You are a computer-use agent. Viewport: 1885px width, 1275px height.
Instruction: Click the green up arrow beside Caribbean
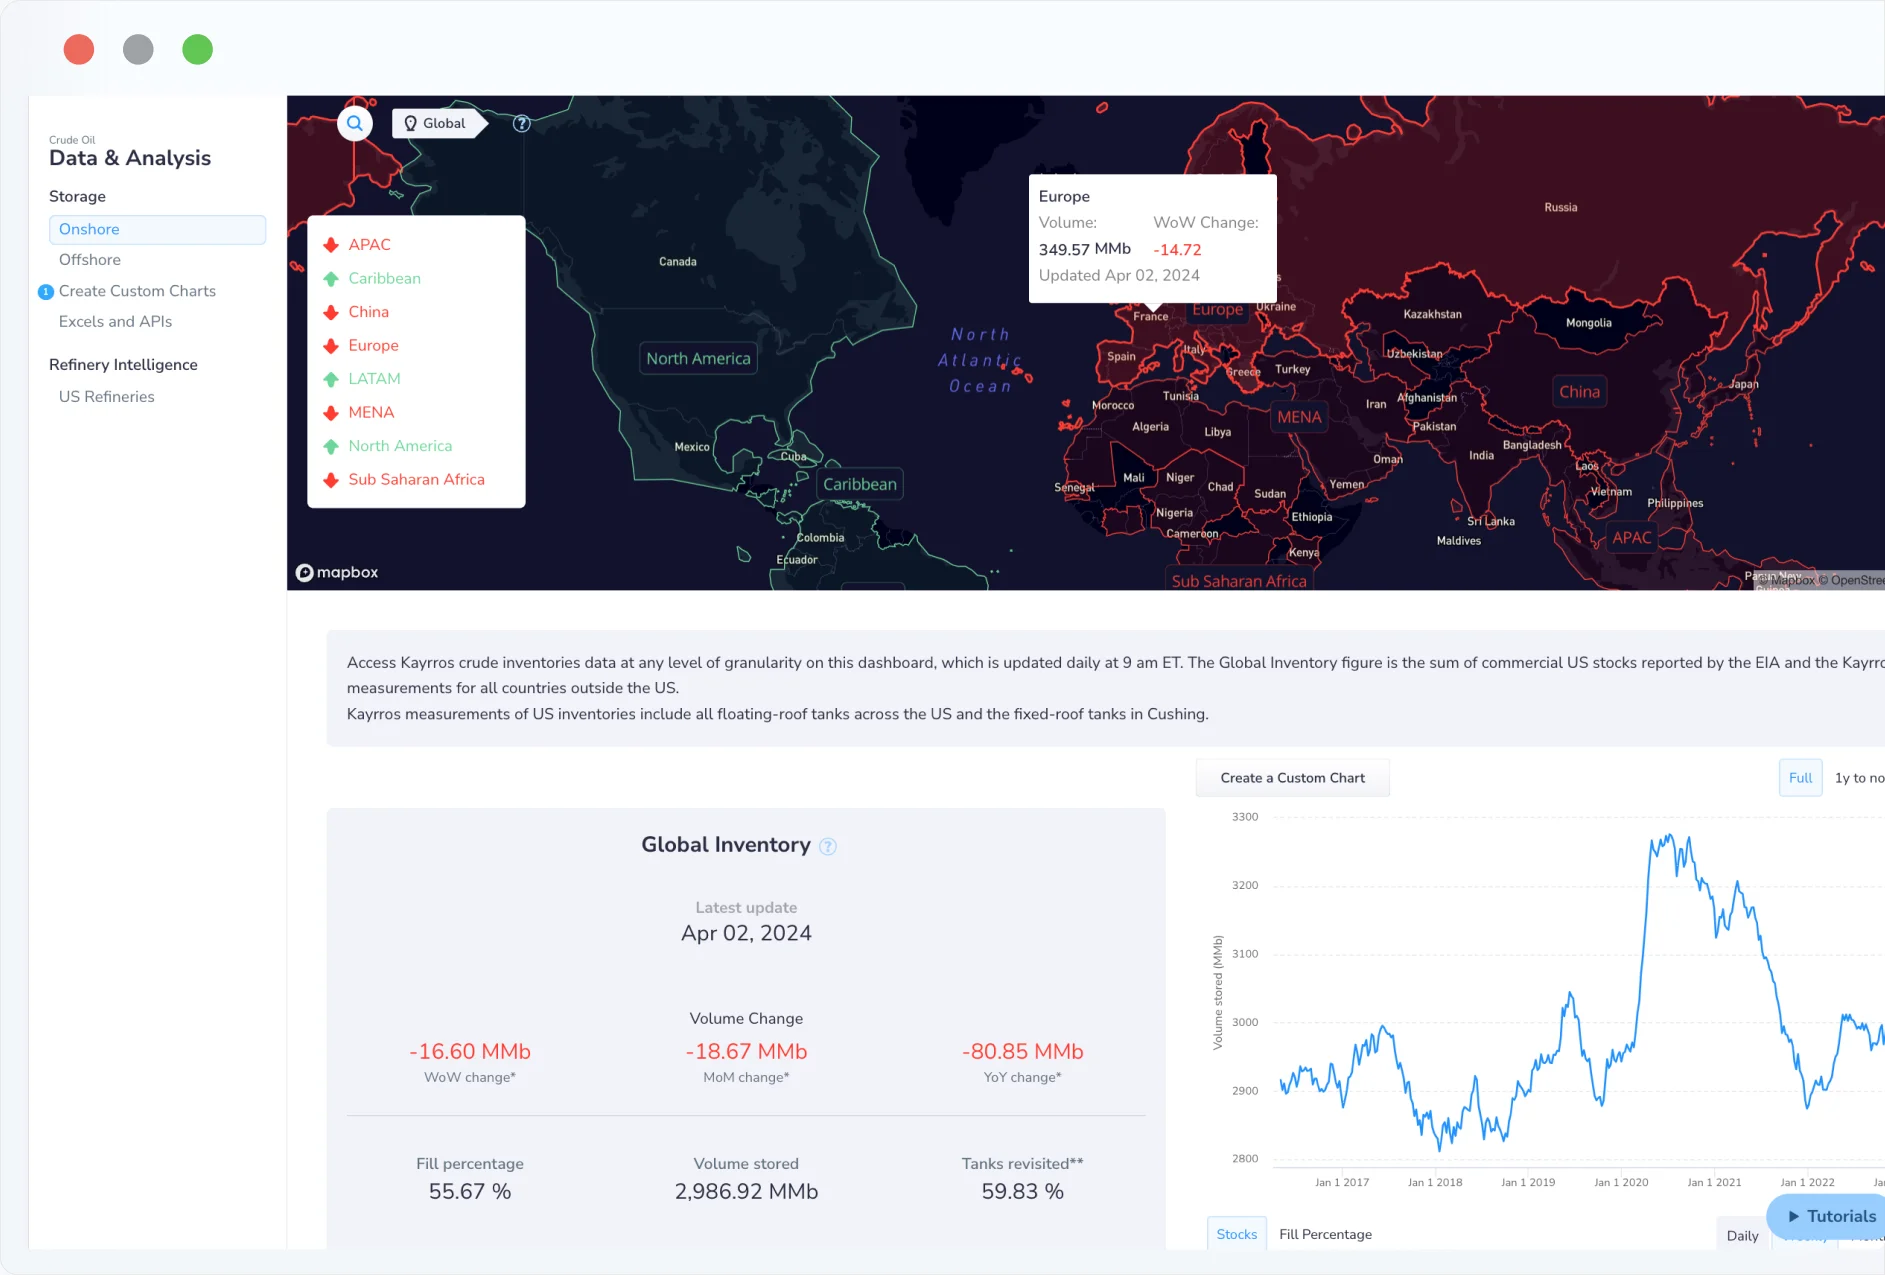click(x=331, y=279)
